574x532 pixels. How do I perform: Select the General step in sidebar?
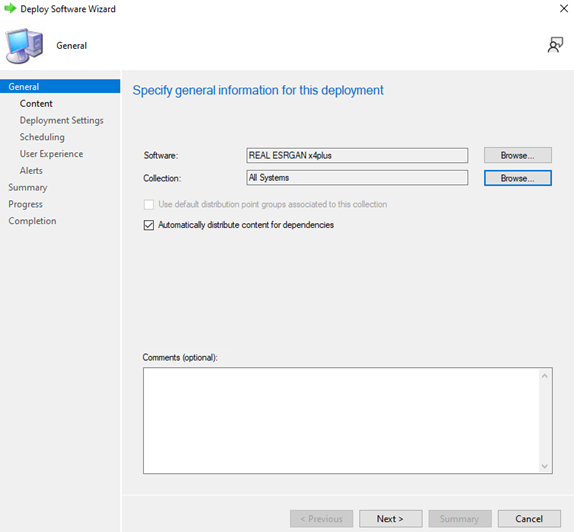(x=60, y=86)
